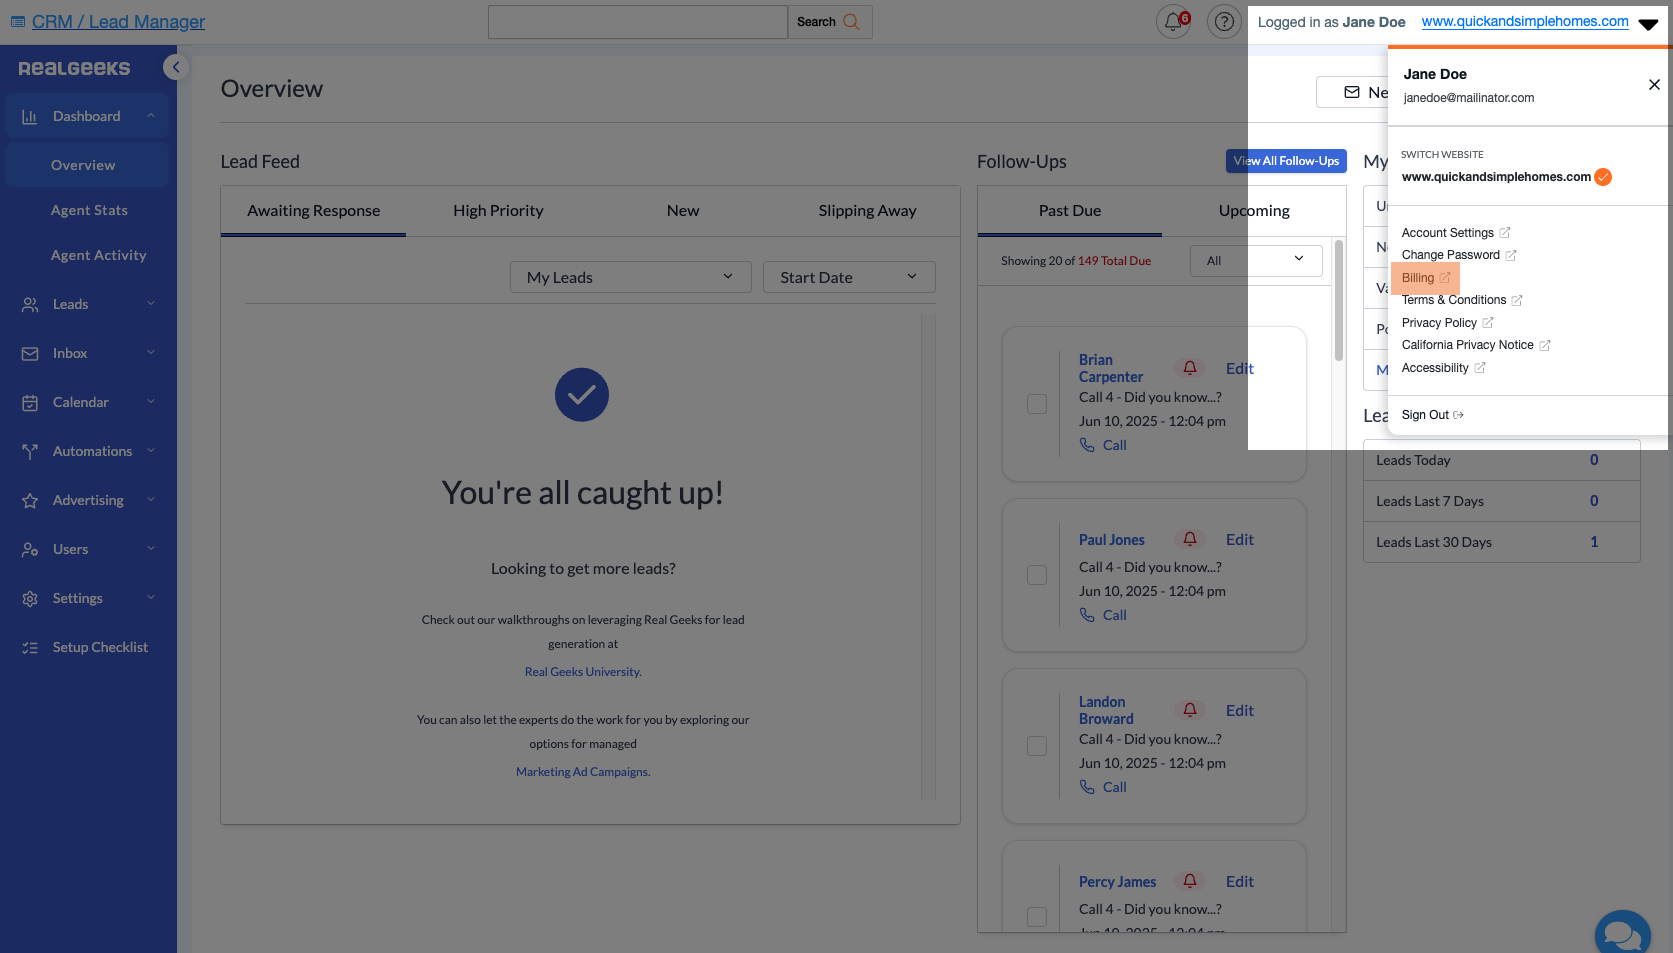
Task: Open the Marketing Ad Campaigns link
Action: [583, 772]
